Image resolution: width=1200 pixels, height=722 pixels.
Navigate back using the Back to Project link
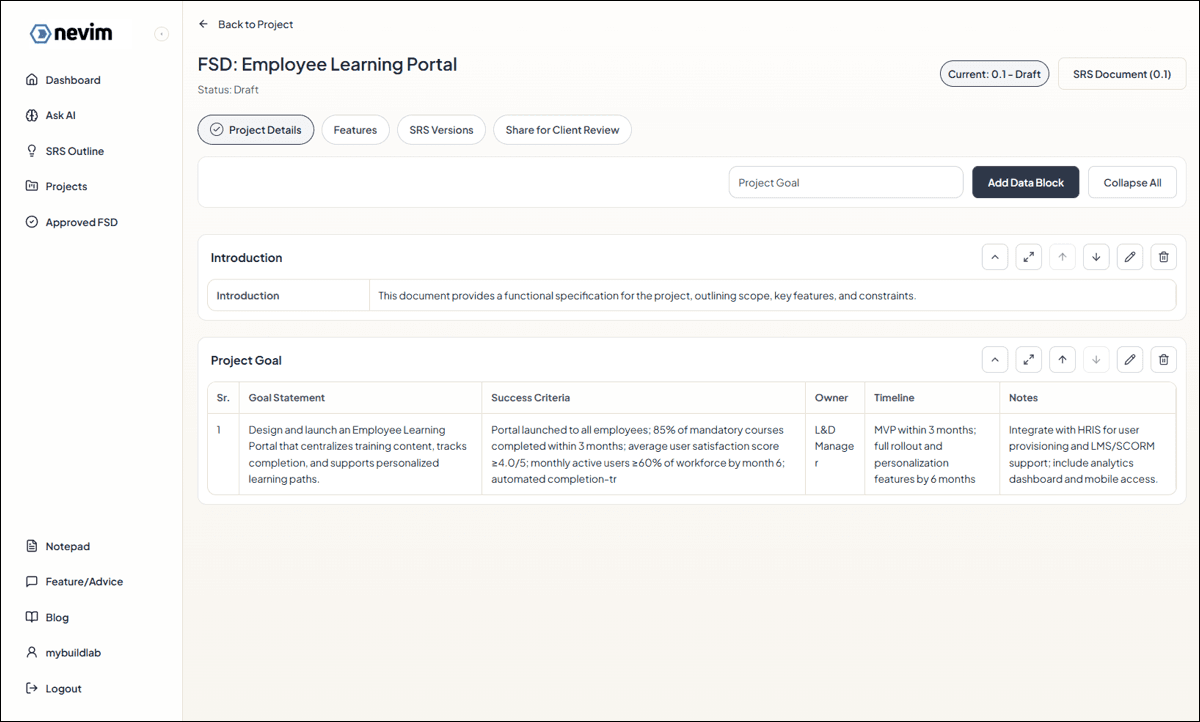click(246, 24)
